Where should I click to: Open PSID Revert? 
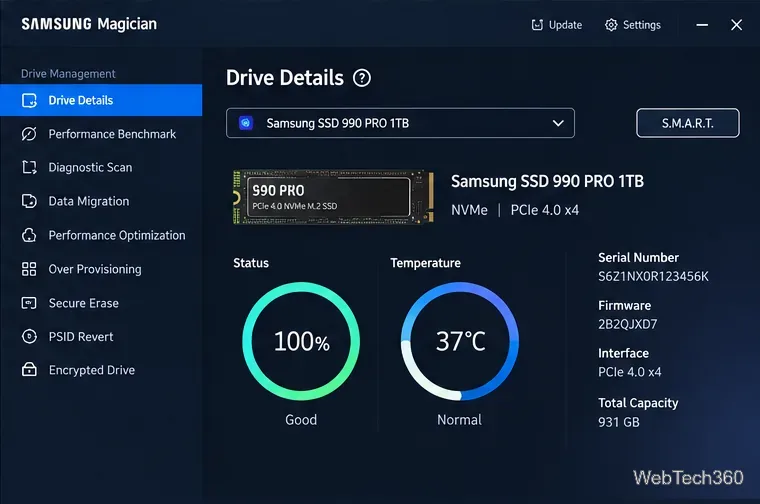tap(101, 336)
